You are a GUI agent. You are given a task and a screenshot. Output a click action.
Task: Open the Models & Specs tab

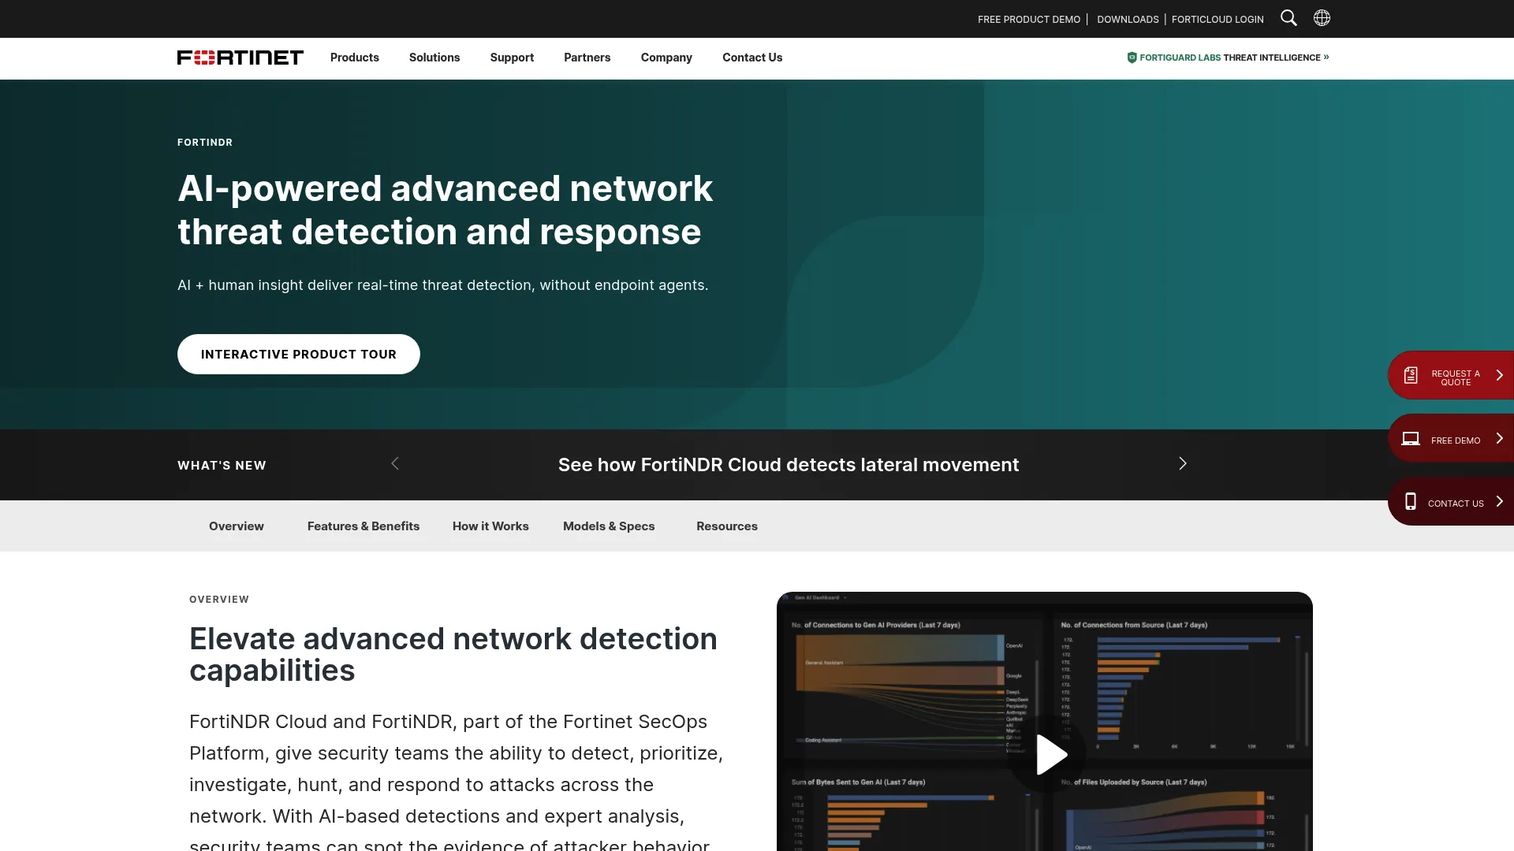click(x=609, y=526)
